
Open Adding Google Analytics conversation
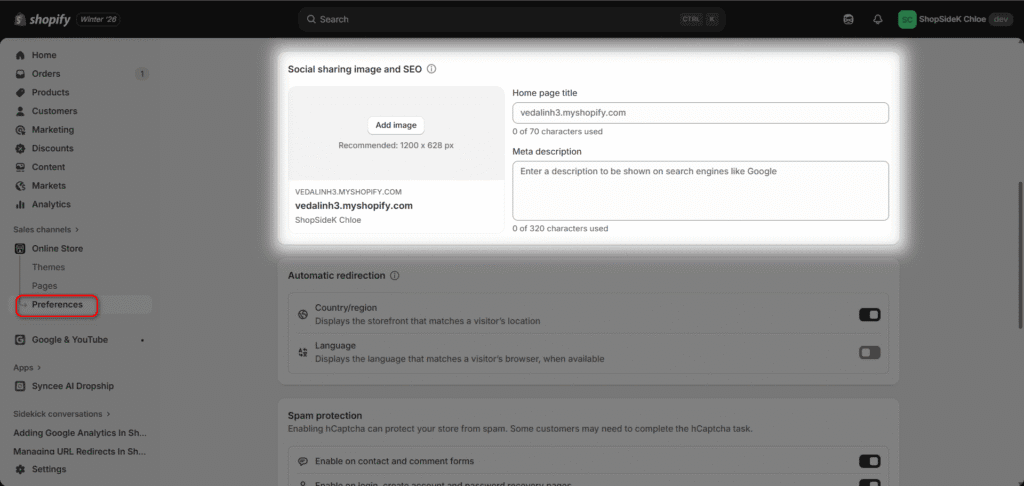80,432
